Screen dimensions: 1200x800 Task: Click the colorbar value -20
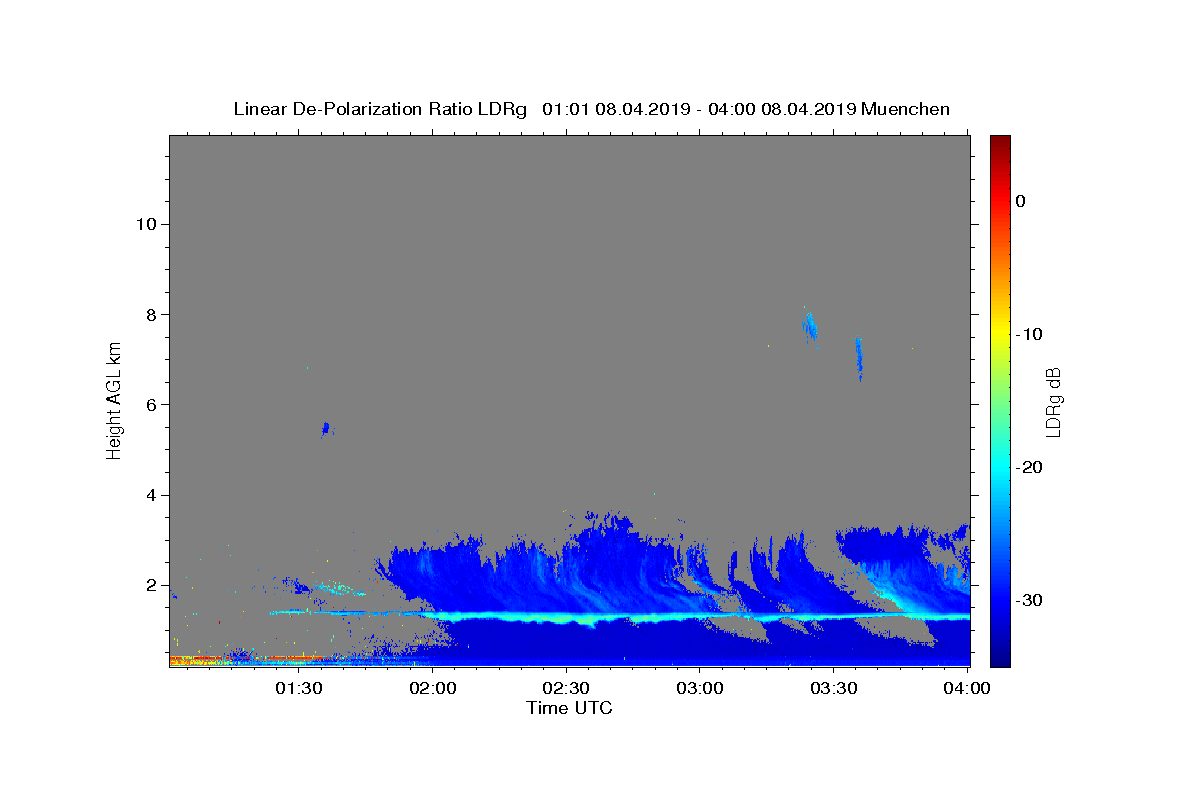(1029, 467)
